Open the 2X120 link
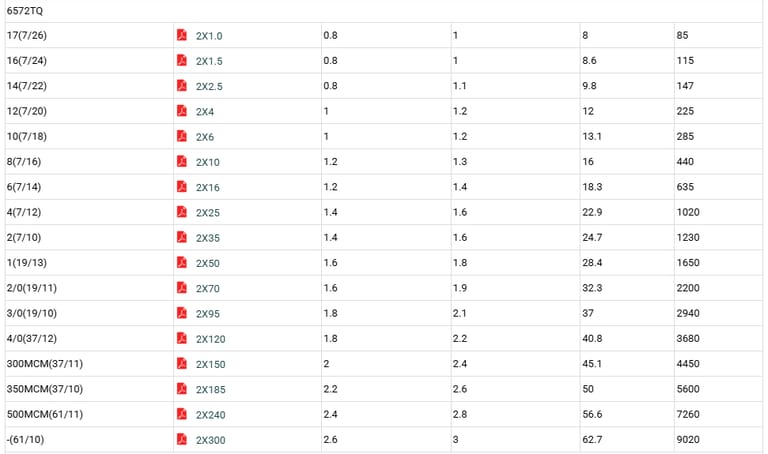Viewport: 768px width, 454px height. [210, 338]
